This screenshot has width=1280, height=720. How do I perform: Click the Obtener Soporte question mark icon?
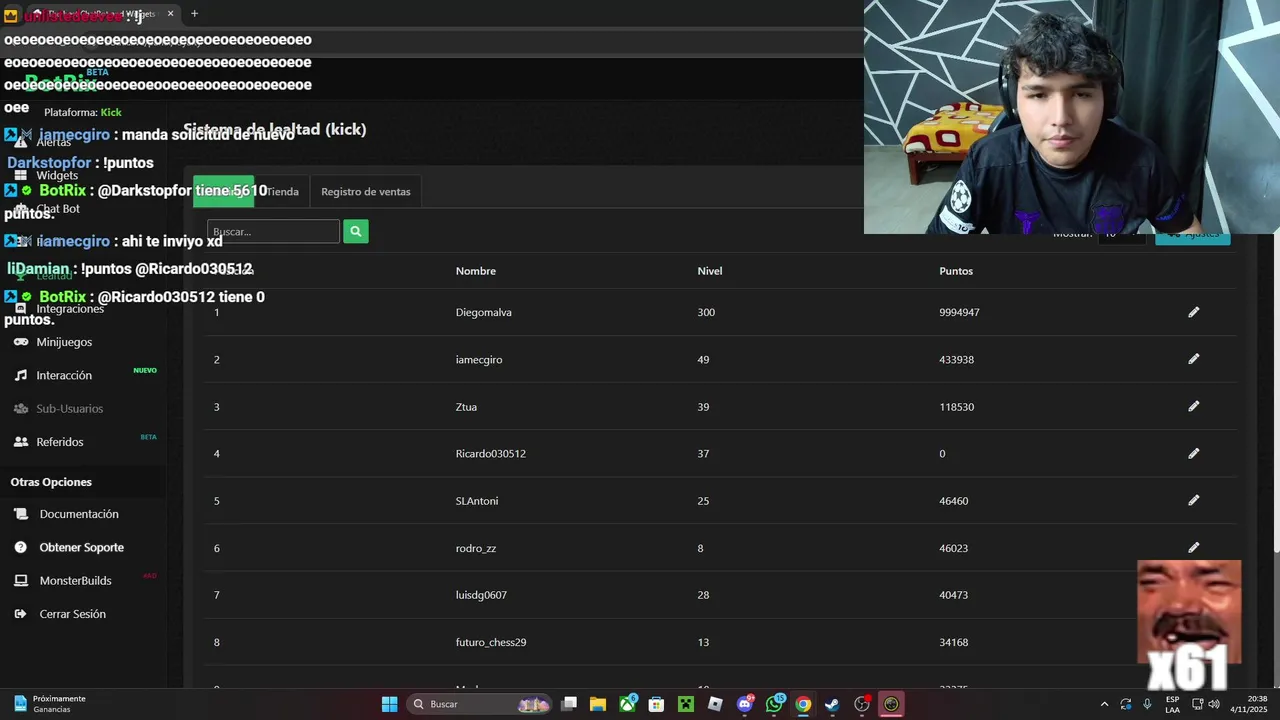click(21, 547)
